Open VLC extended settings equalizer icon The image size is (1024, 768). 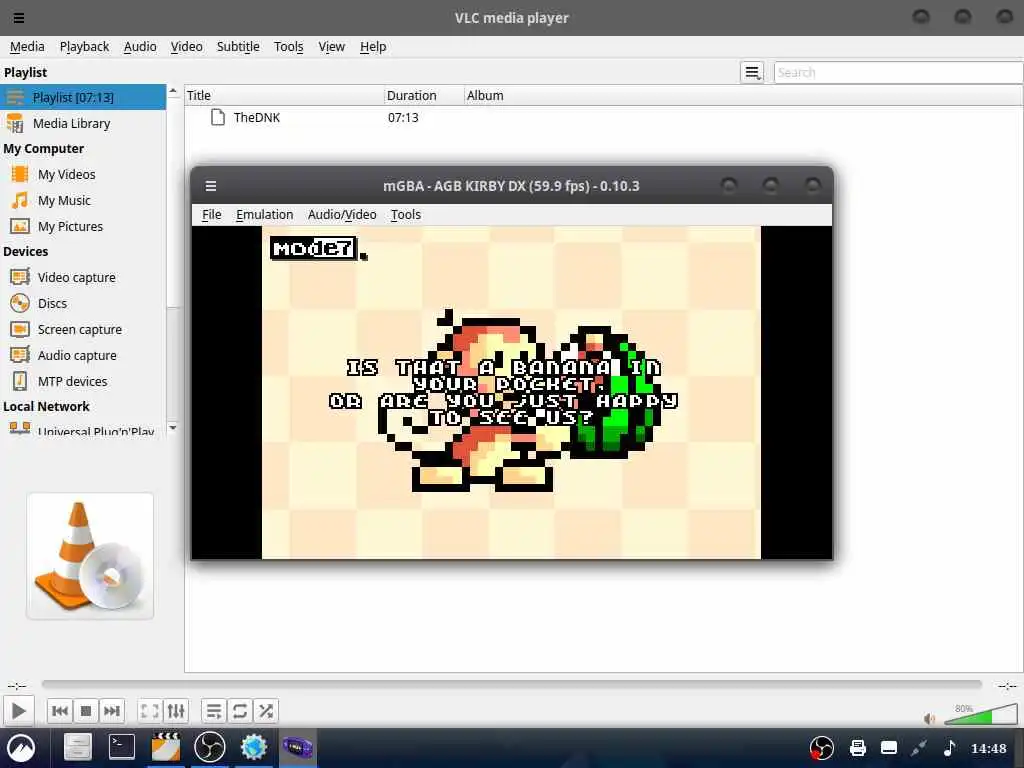pos(176,711)
